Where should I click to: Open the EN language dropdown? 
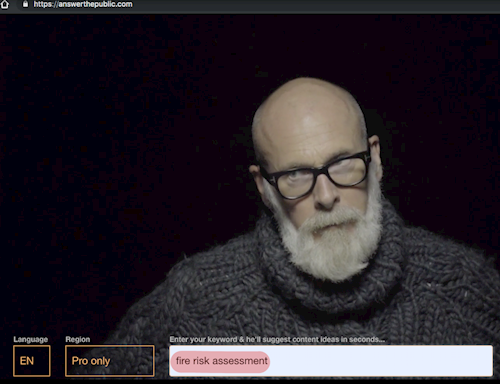32,361
